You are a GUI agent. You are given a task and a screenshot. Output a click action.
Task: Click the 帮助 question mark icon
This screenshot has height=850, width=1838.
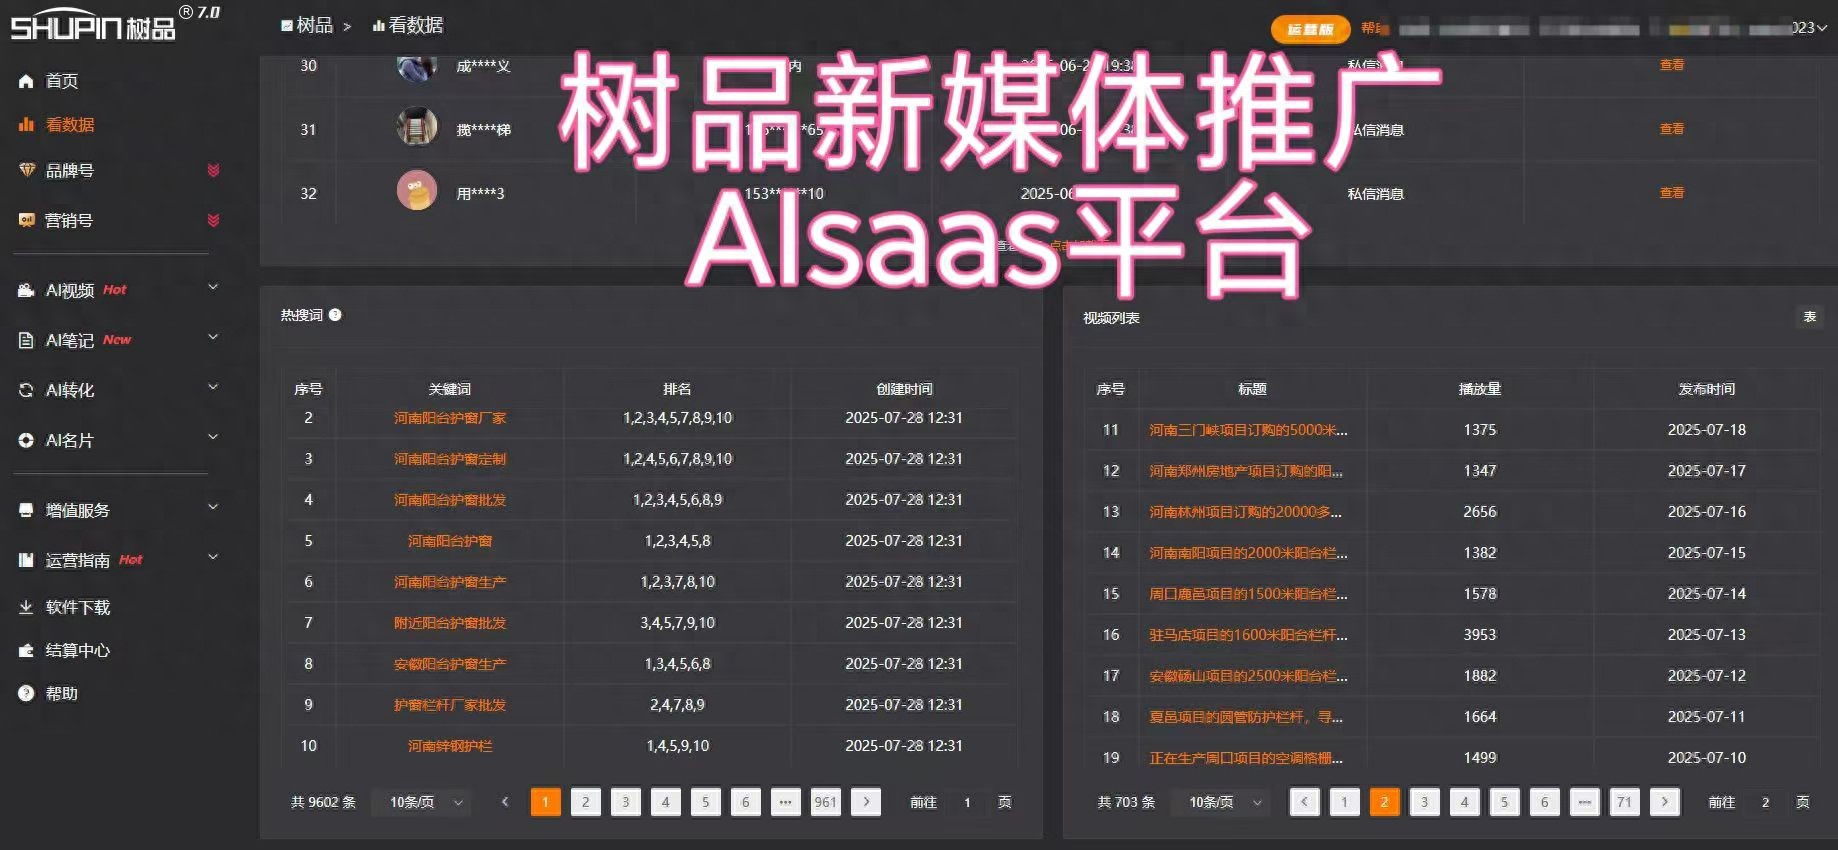click(x=26, y=693)
